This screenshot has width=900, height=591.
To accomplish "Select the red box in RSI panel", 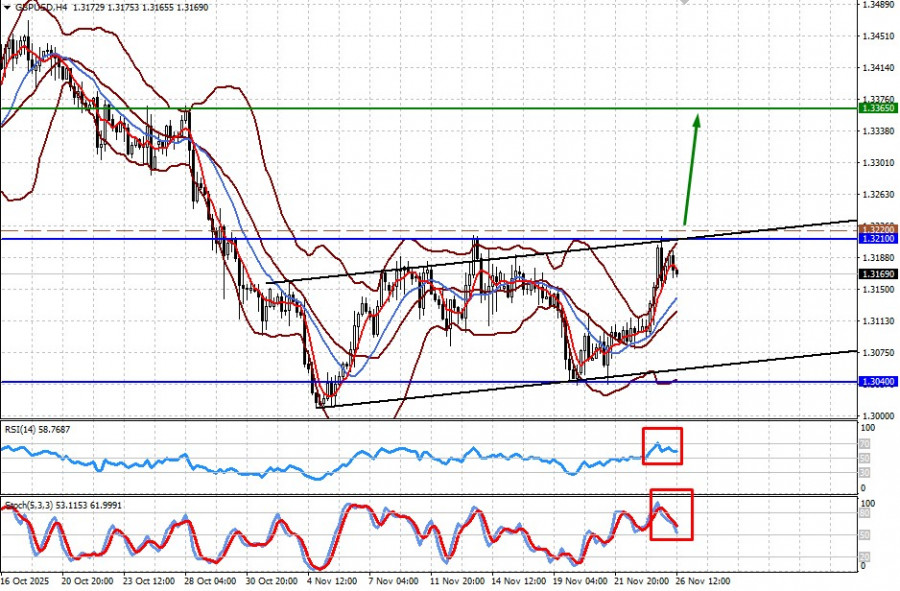I will (662, 446).
